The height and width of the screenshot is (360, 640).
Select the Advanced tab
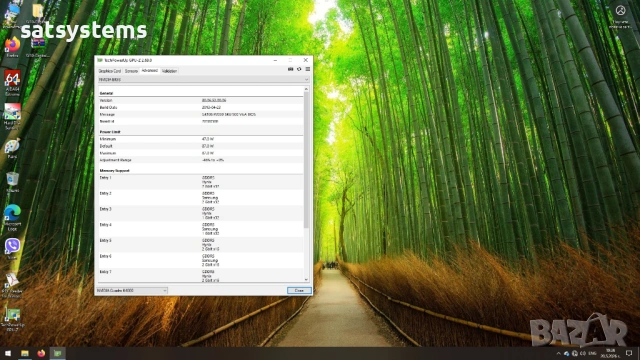click(x=150, y=71)
